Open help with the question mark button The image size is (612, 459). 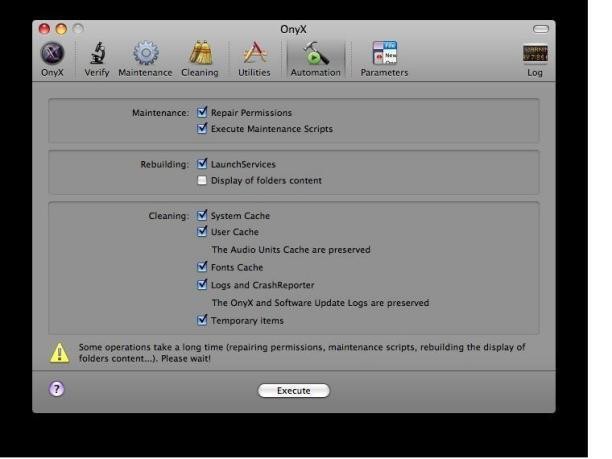[x=57, y=389]
